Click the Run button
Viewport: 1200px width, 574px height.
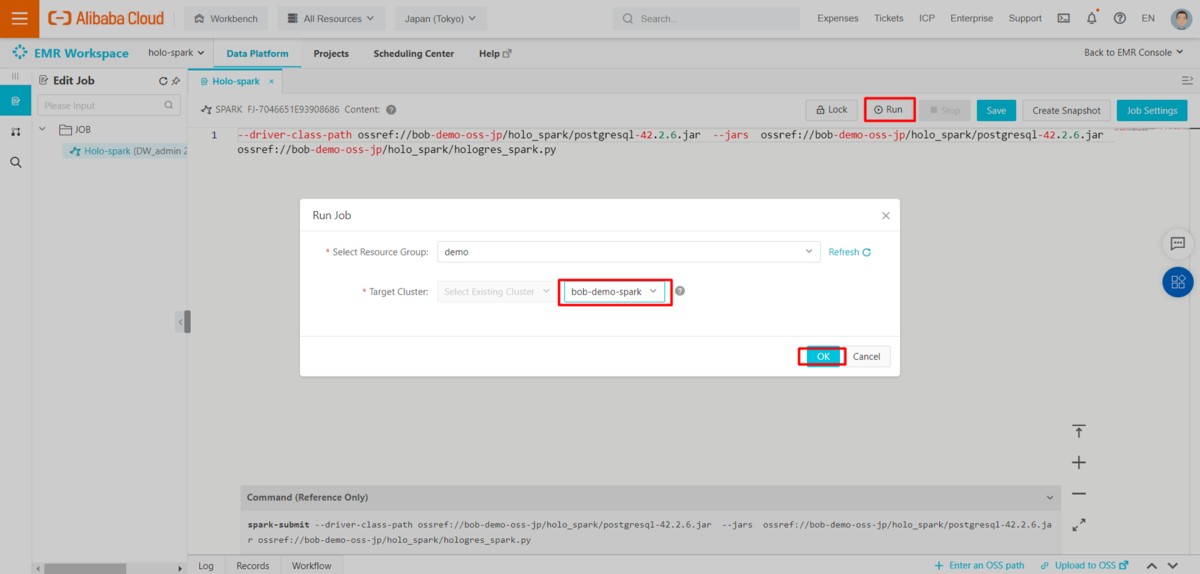pos(889,110)
